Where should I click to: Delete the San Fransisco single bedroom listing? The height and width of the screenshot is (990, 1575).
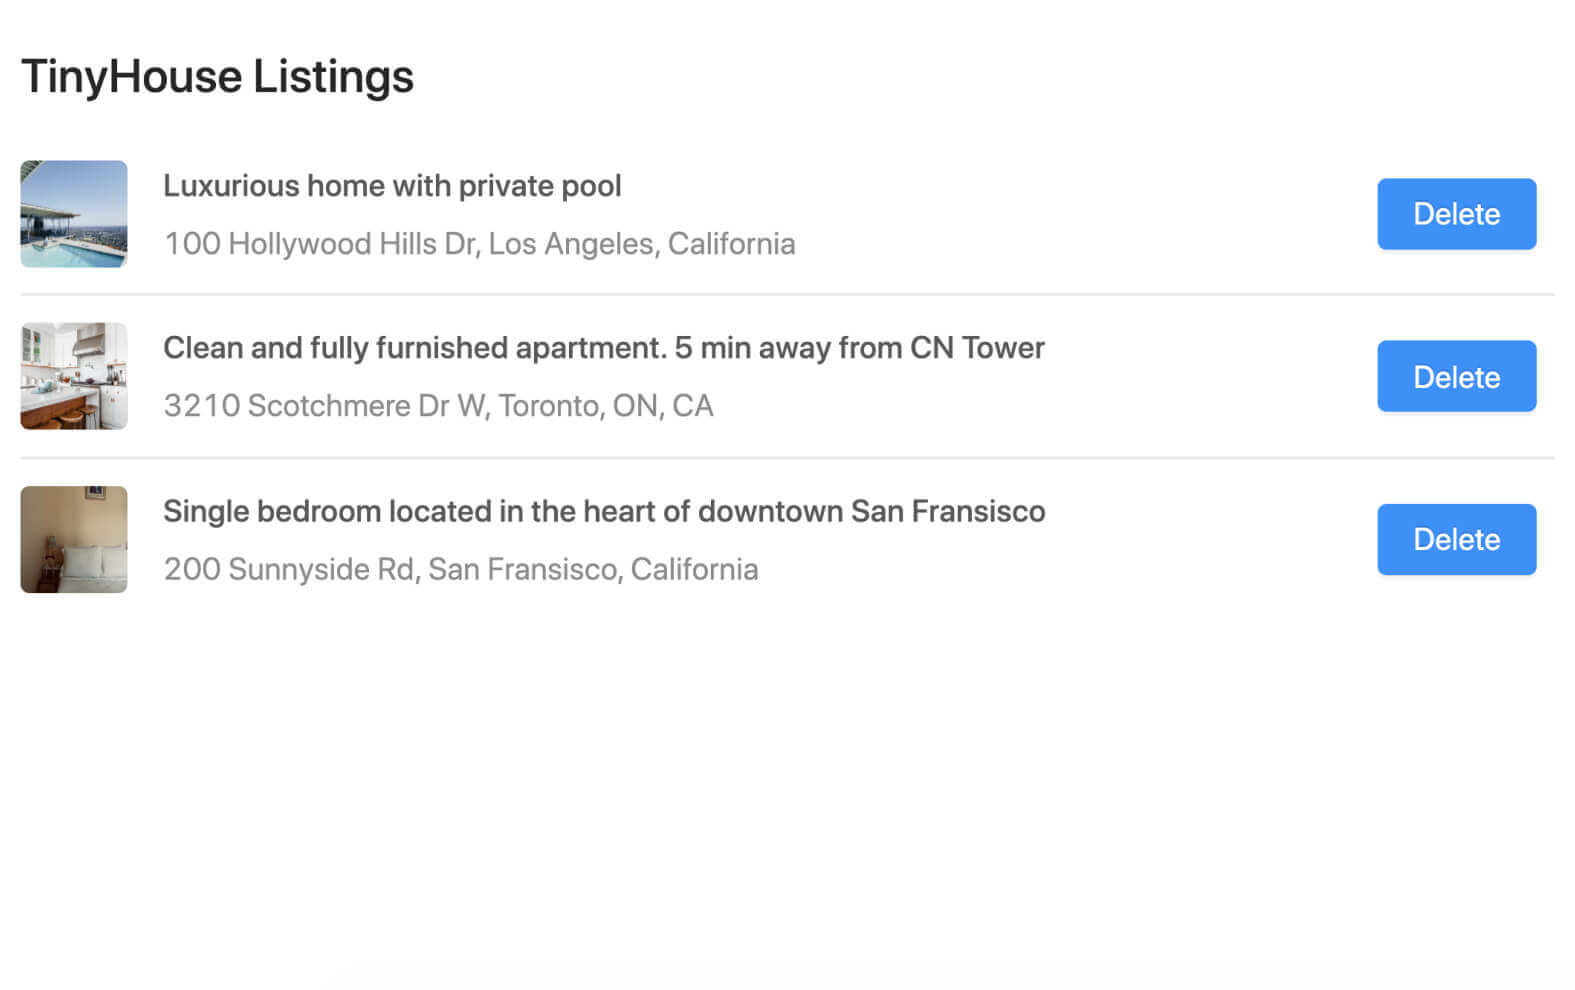coord(1456,539)
